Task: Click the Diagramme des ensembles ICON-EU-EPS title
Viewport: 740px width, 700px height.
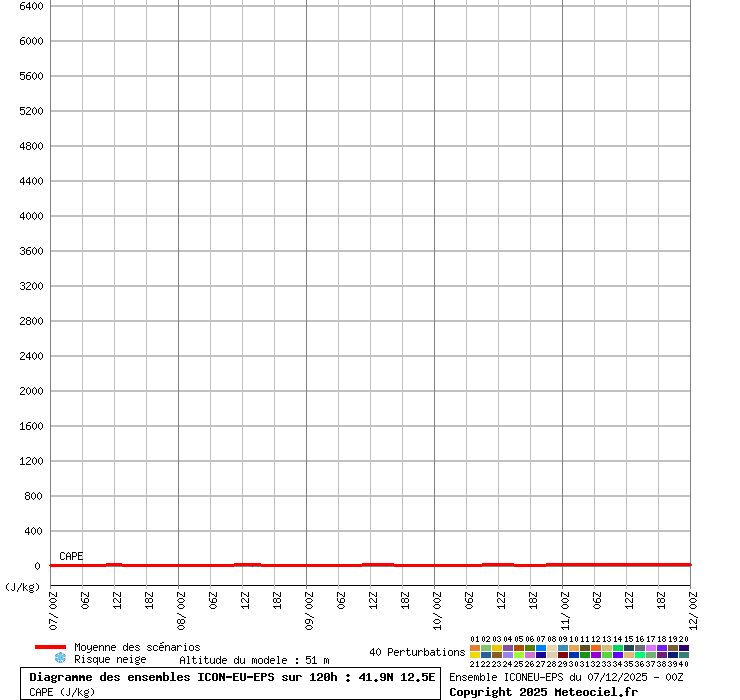Action: [232, 677]
